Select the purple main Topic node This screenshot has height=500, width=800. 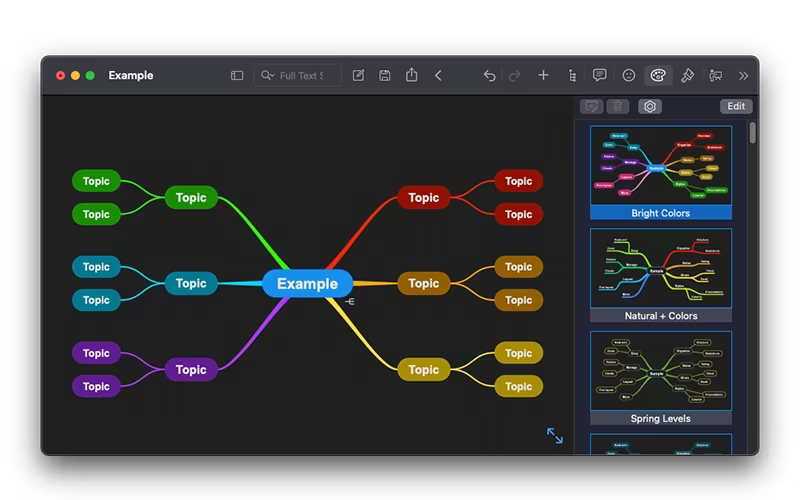pos(191,369)
